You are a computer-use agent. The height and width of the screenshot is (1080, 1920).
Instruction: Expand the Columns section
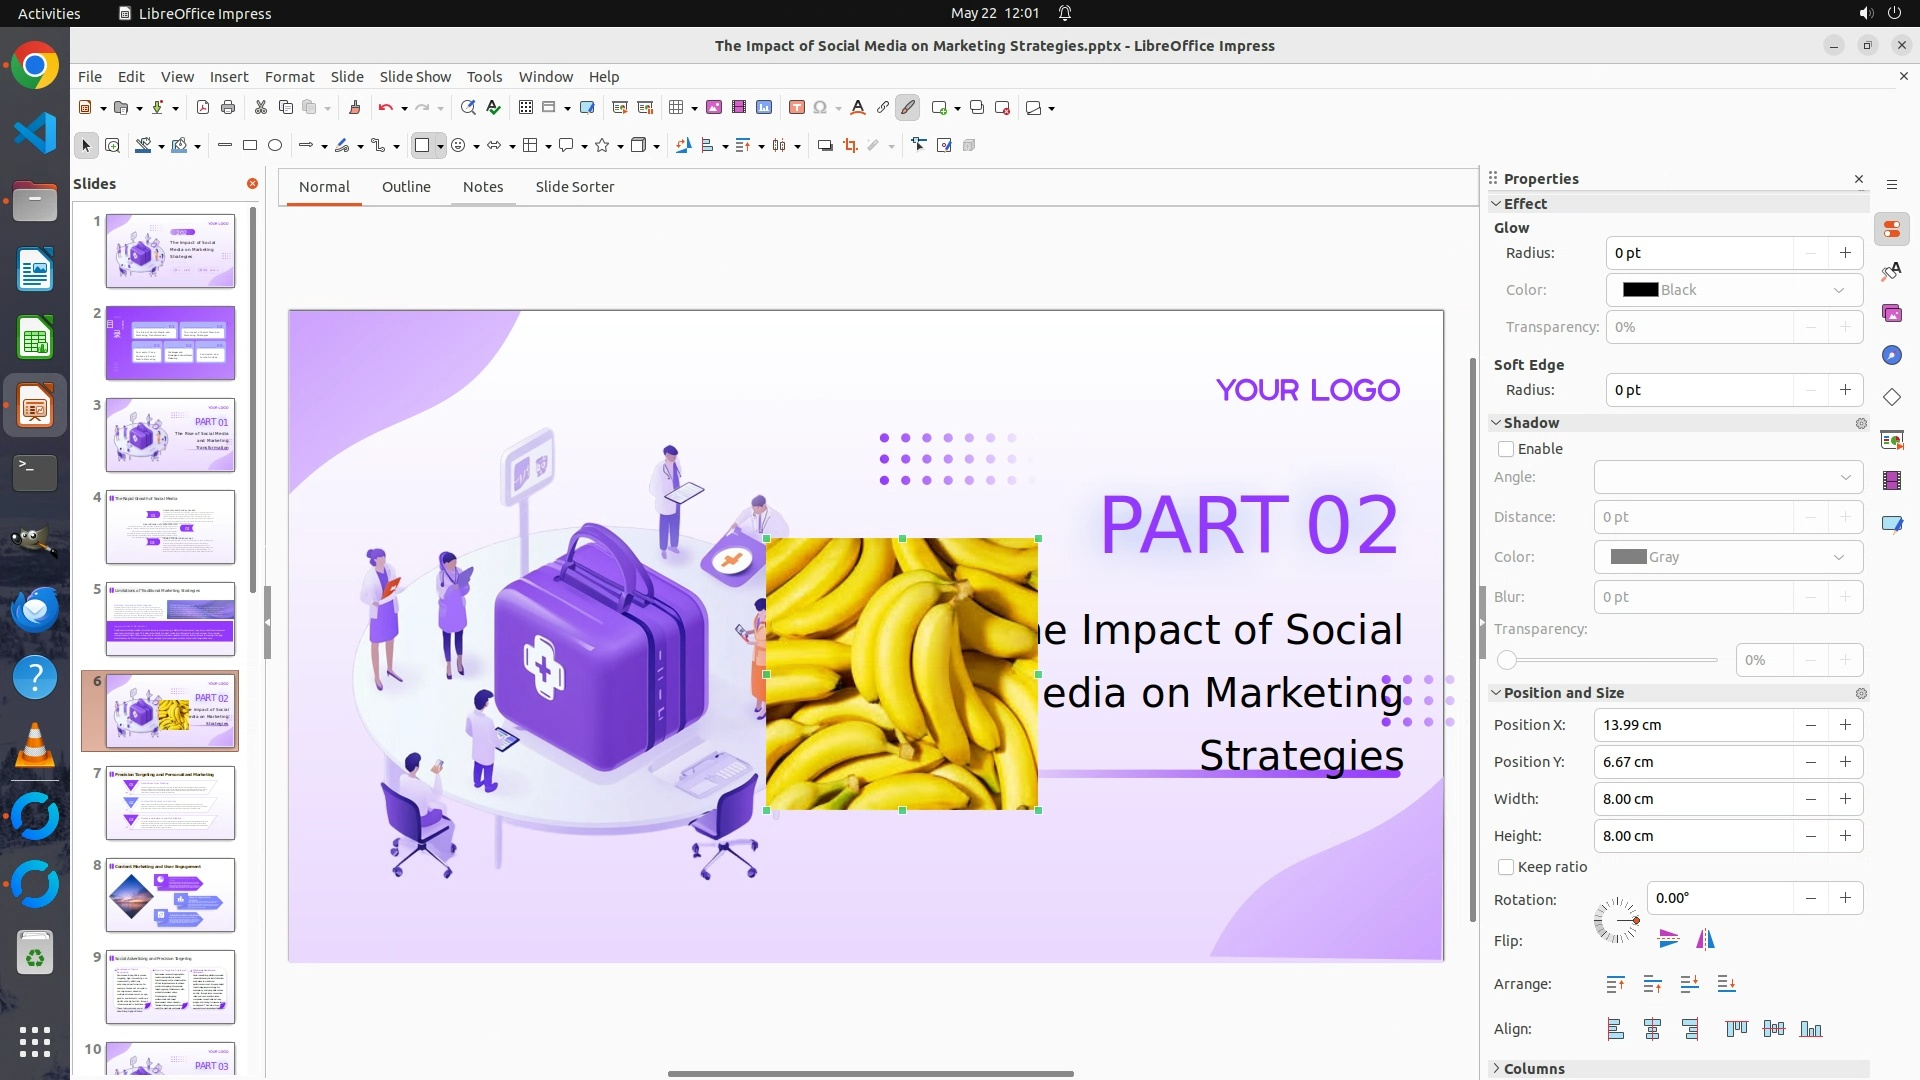pyautogui.click(x=1533, y=1069)
